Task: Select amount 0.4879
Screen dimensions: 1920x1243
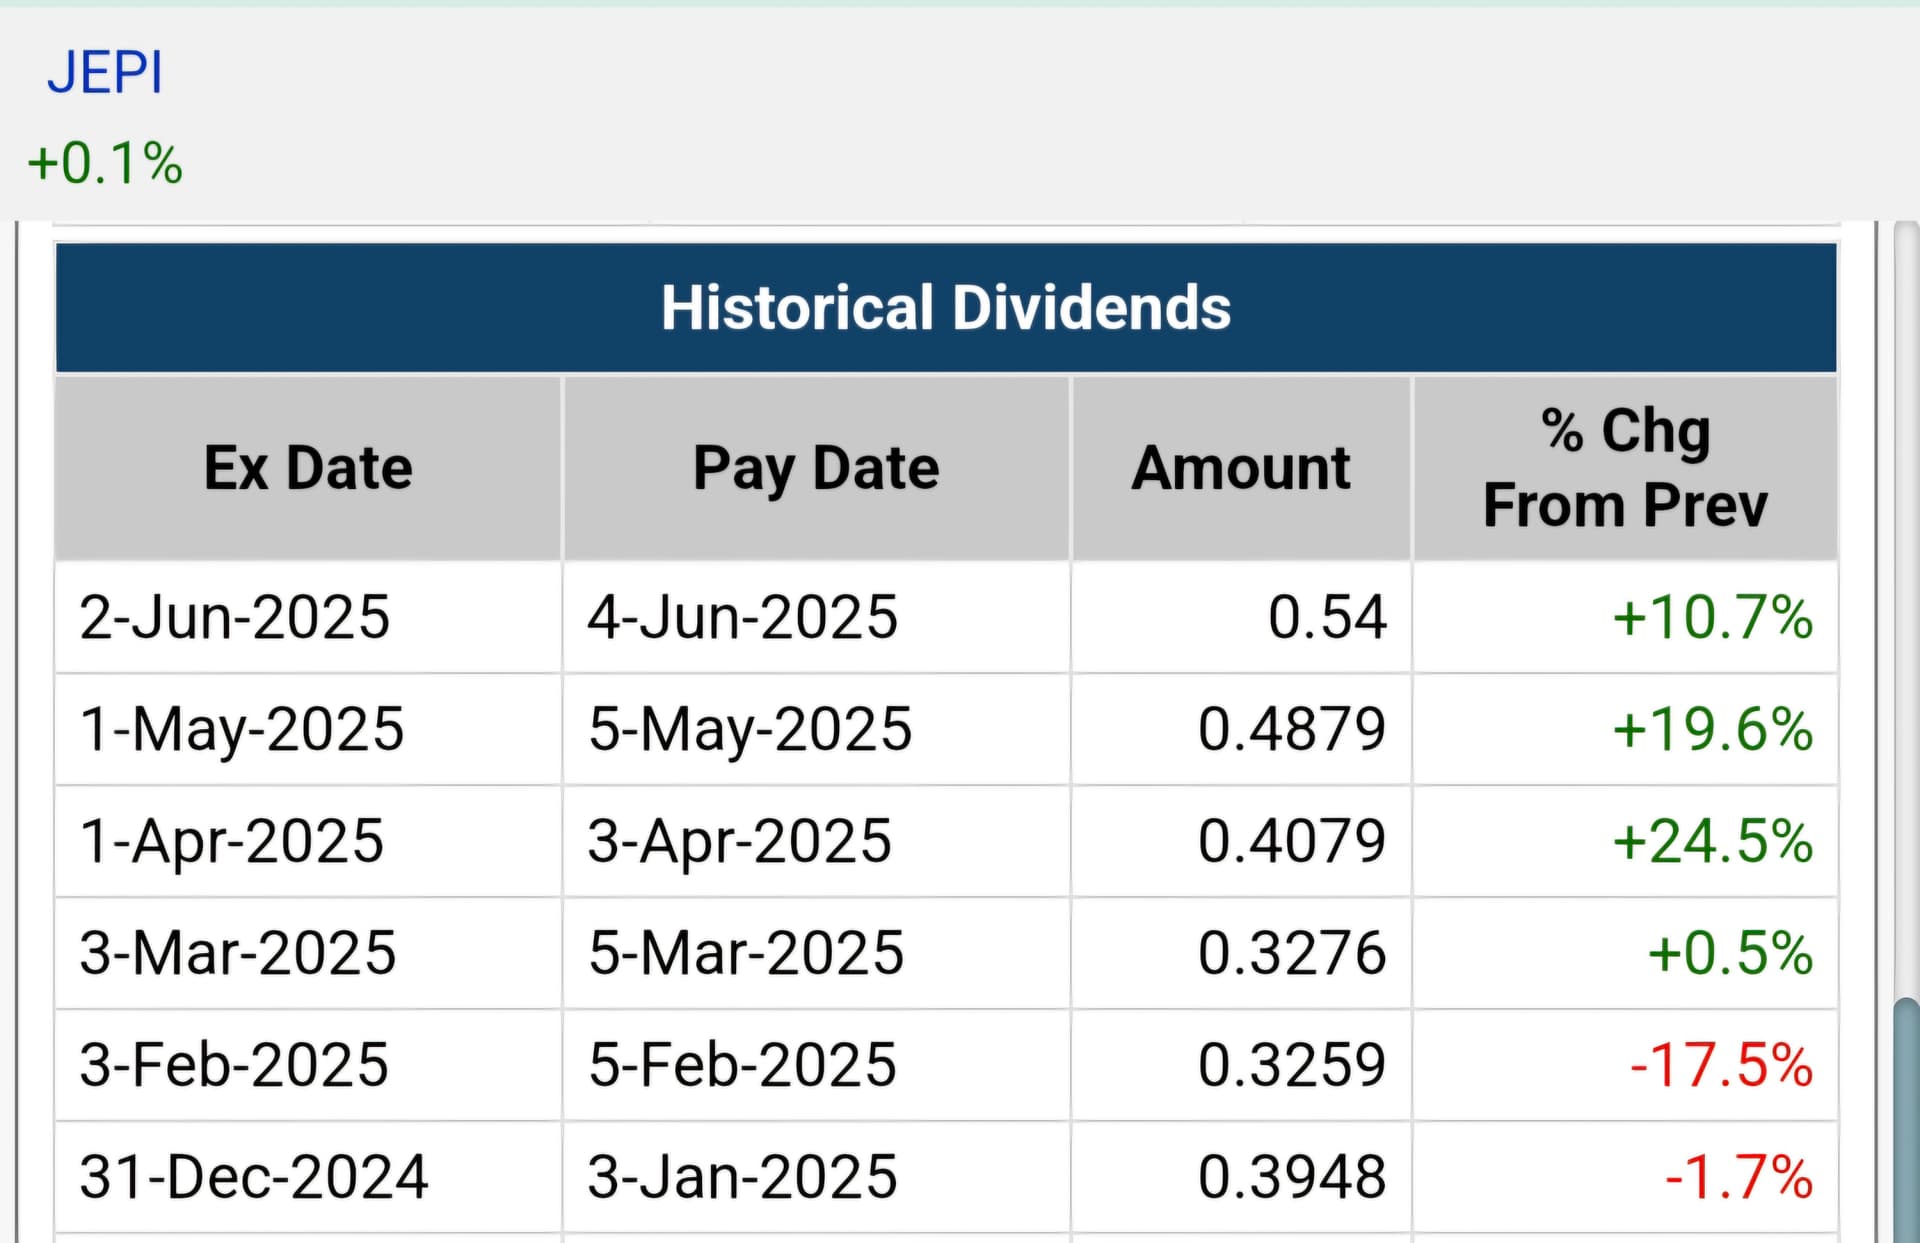Action: coord(1292,729)
